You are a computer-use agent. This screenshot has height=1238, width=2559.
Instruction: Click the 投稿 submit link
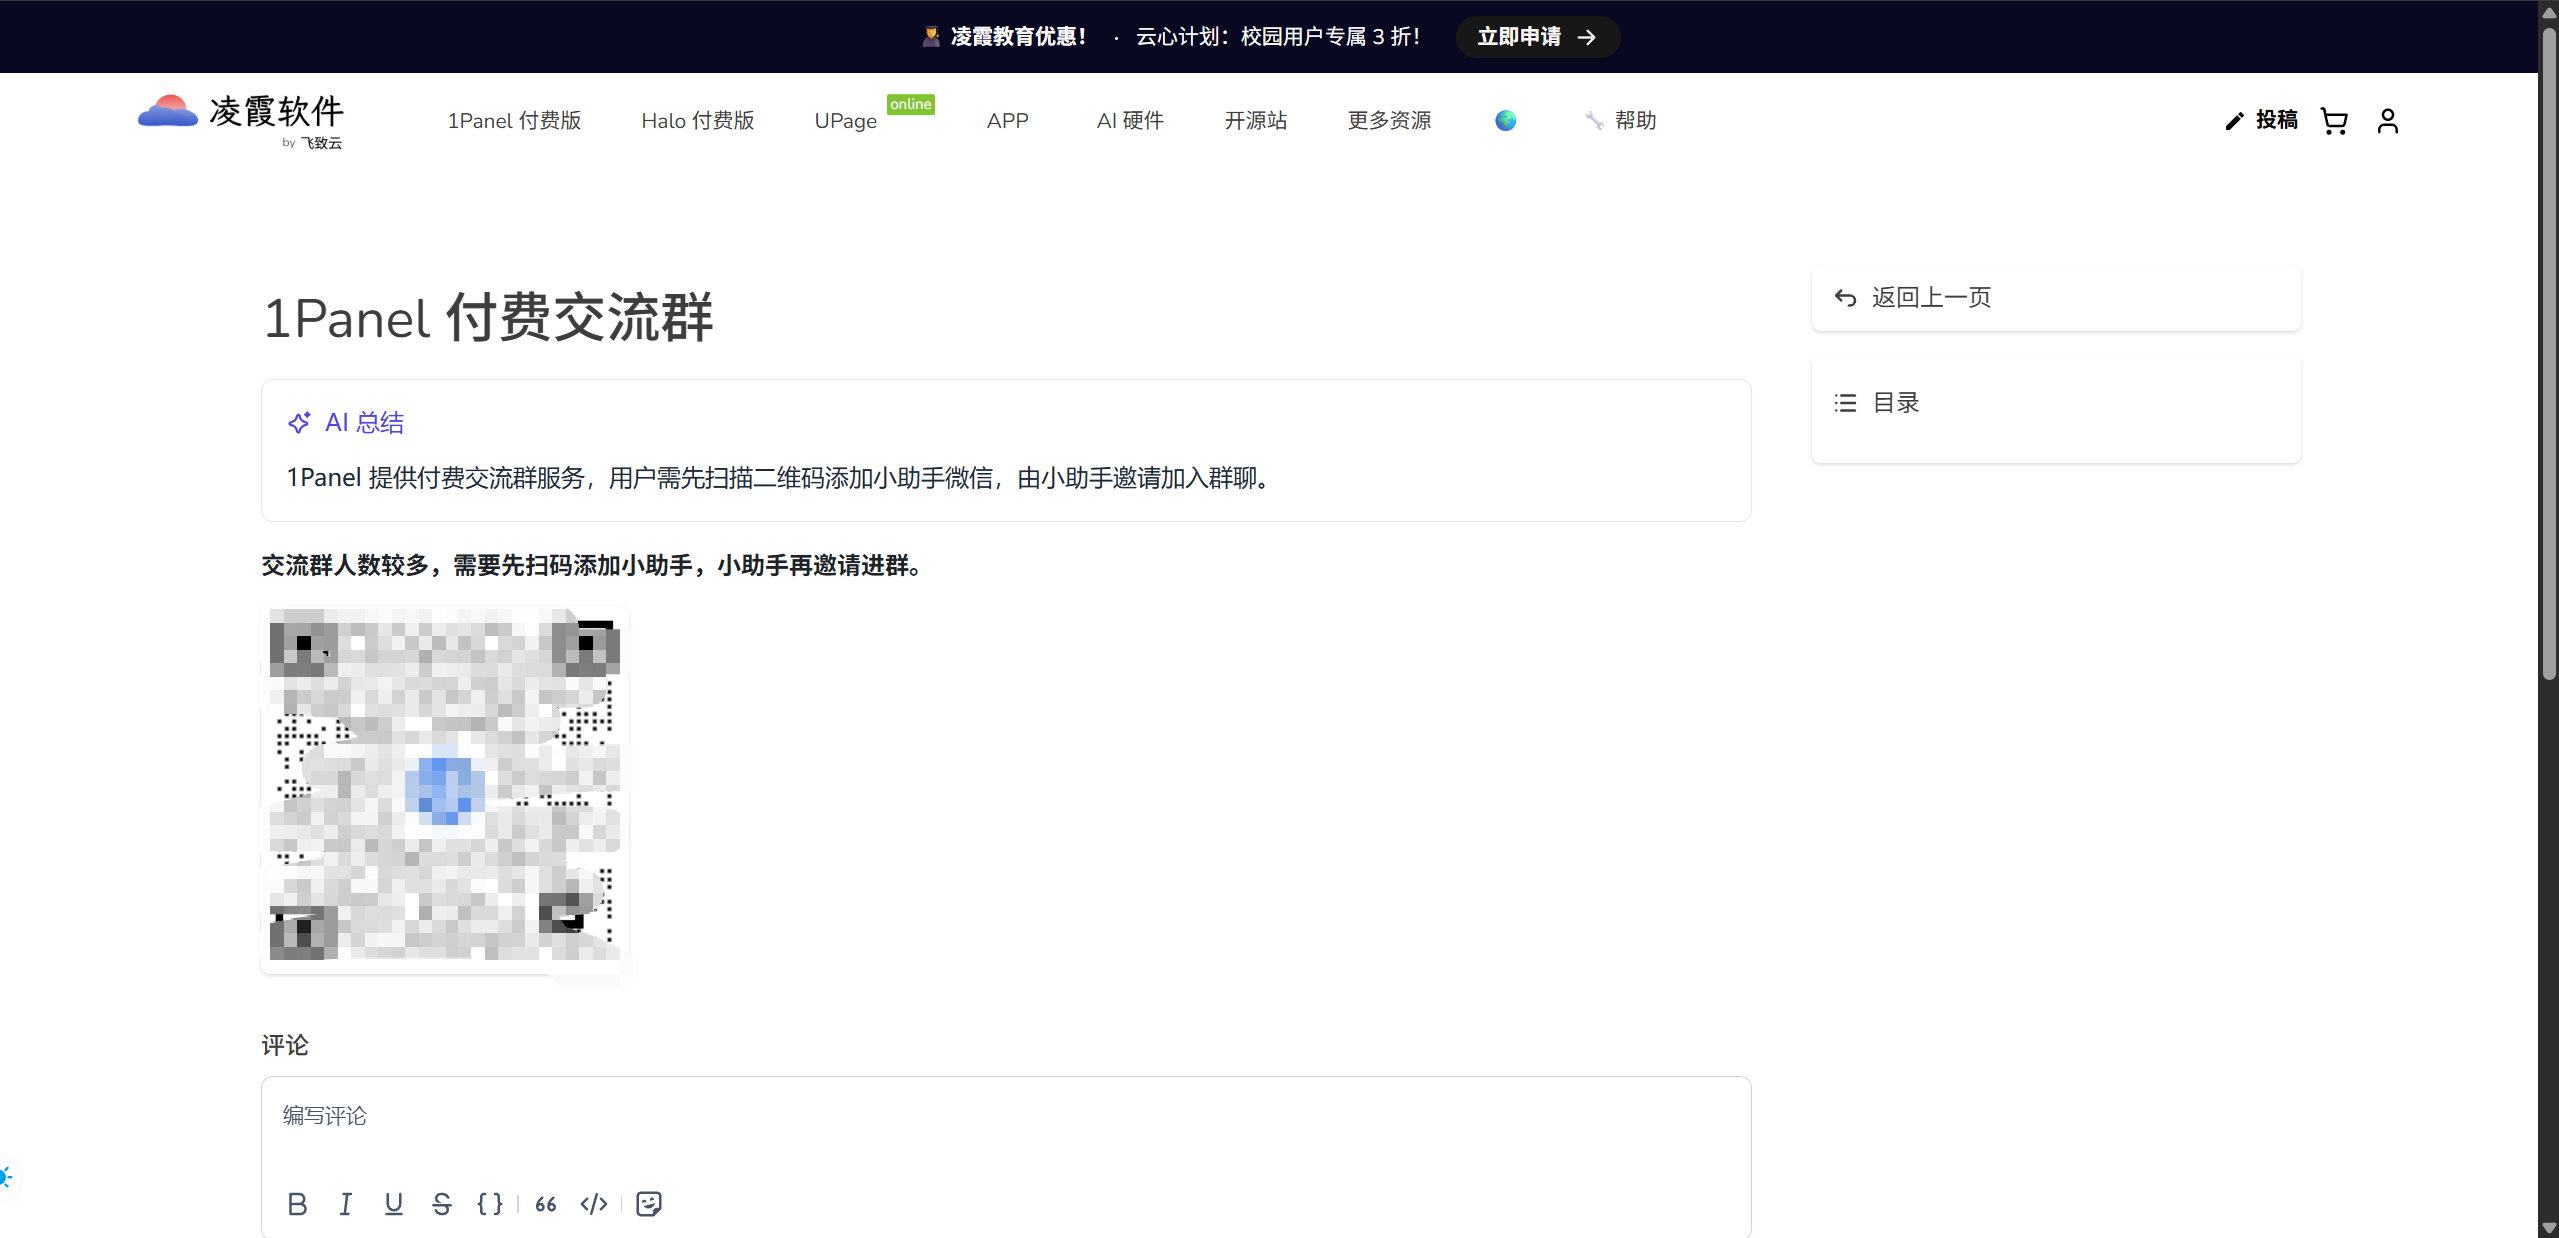(x=2262, y=121)
